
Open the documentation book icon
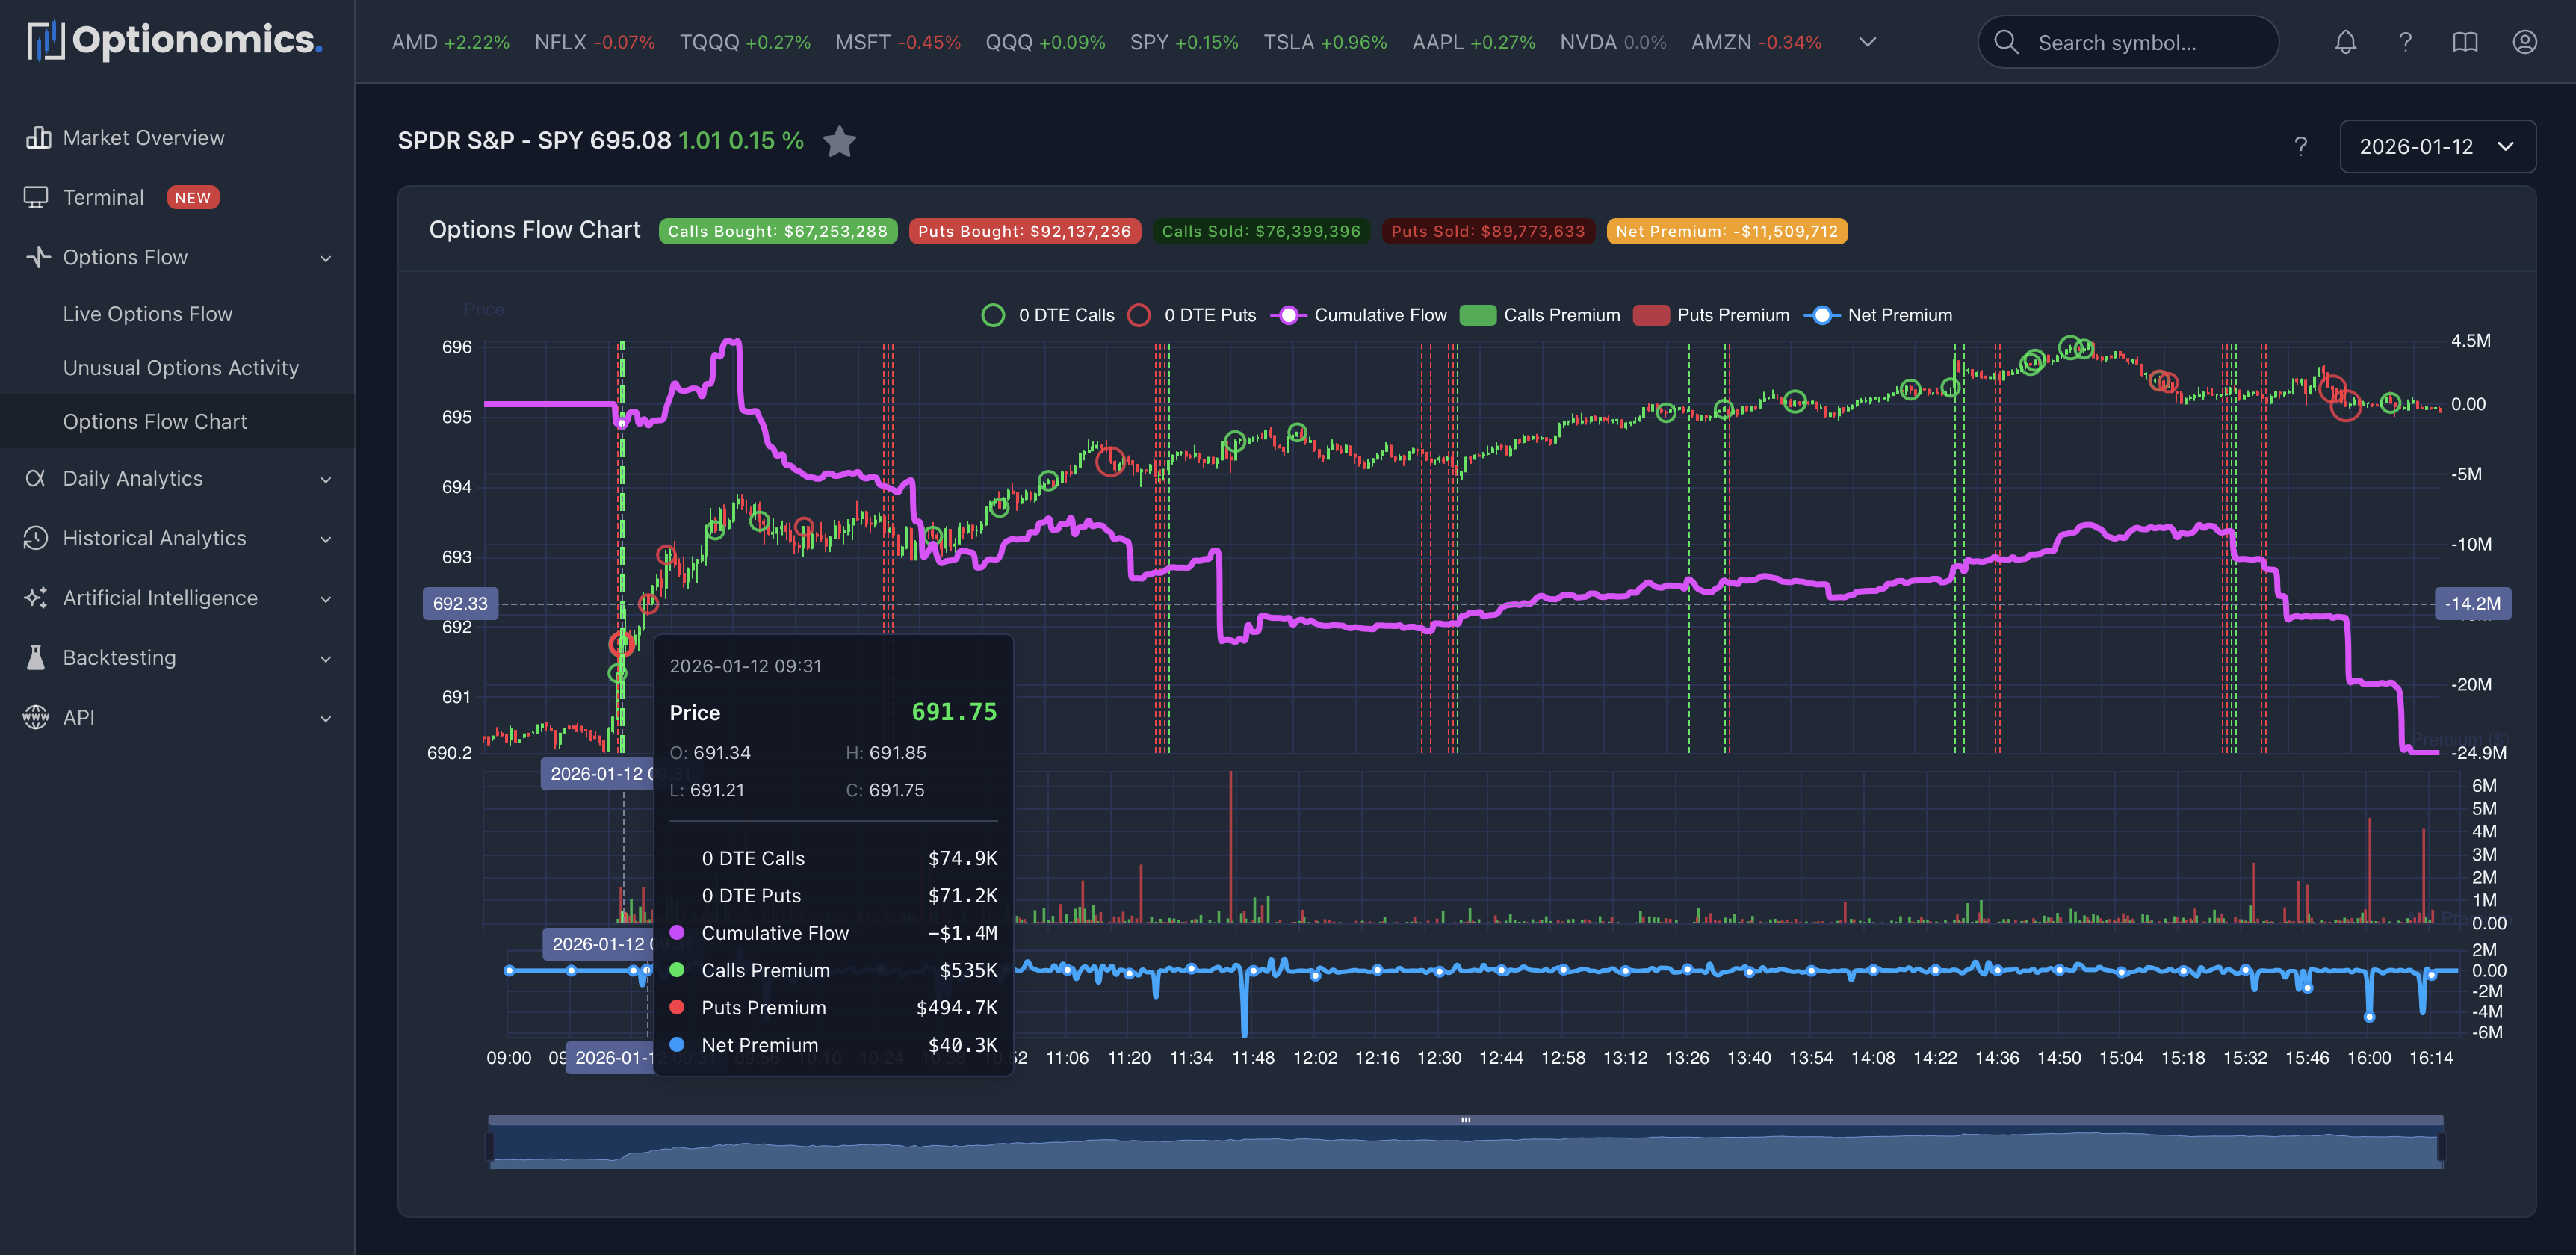point(2464,42)
